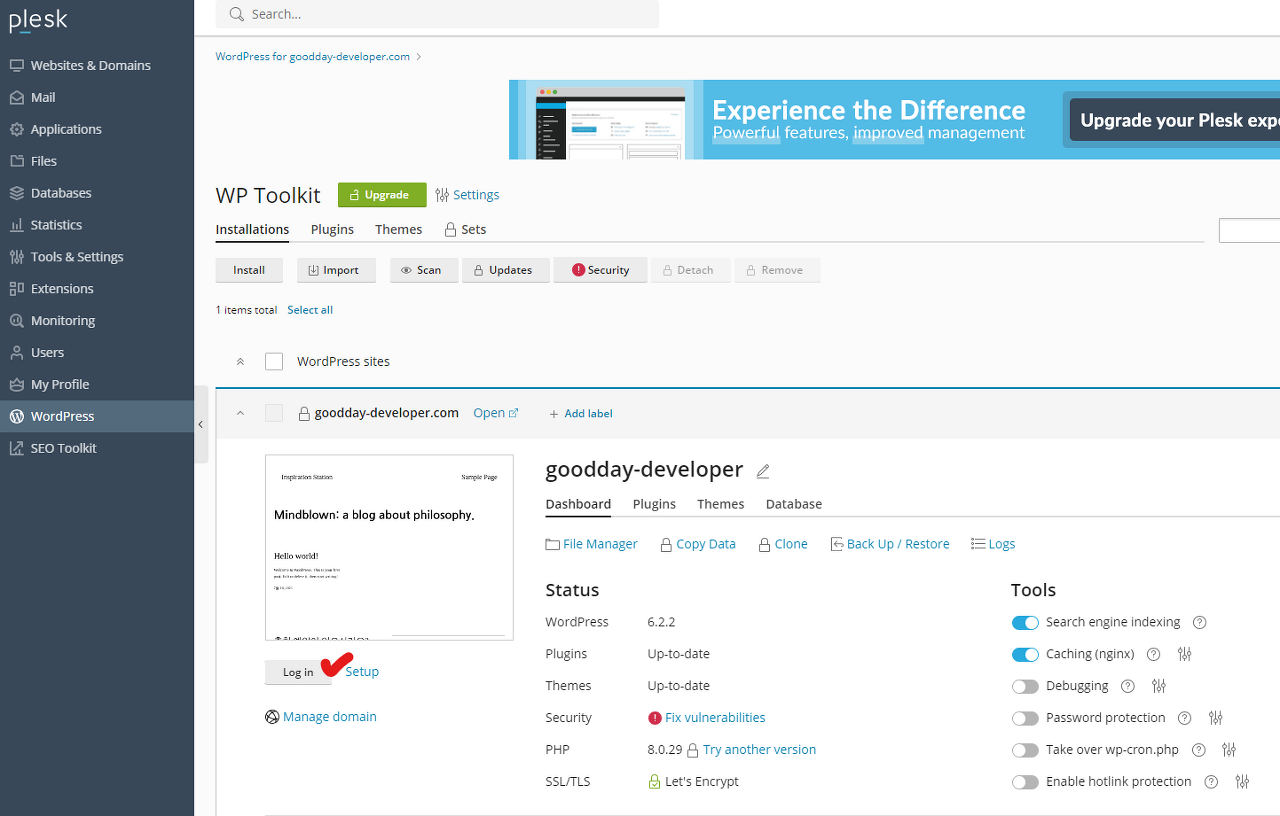1280x816 pixels.
Task: Click the Log in button
Action: (x=297, y=672)
